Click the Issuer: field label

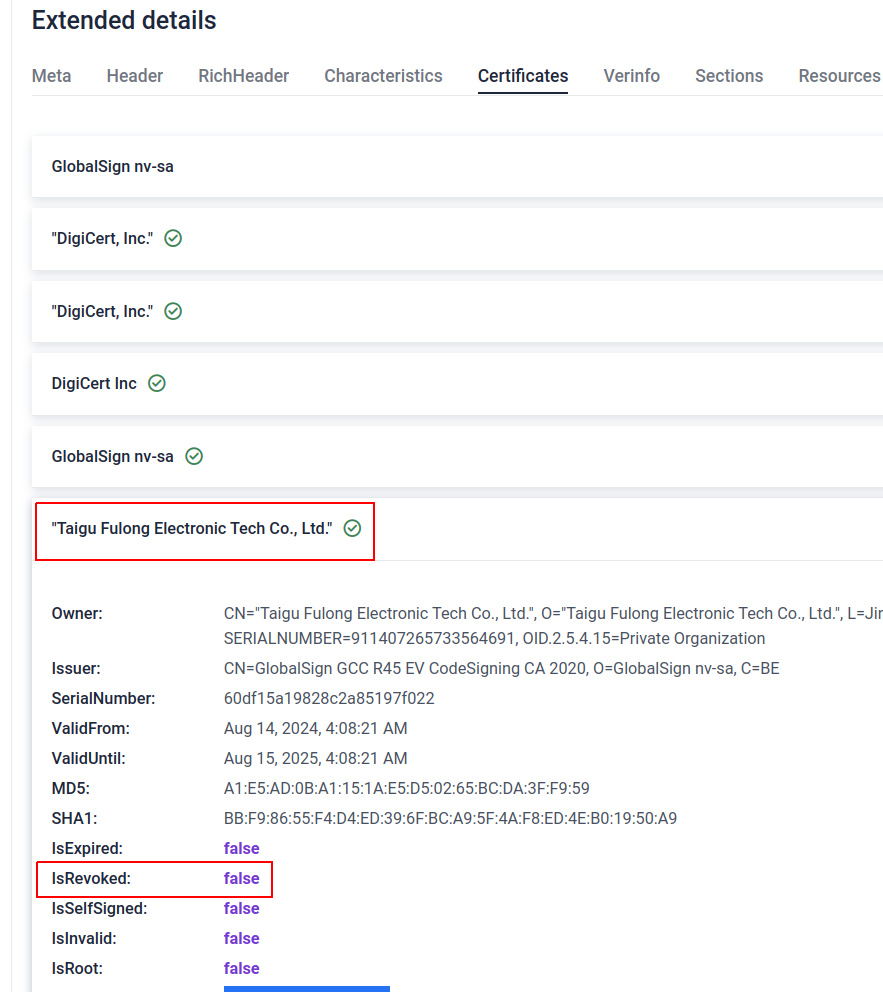click(76, 669)
